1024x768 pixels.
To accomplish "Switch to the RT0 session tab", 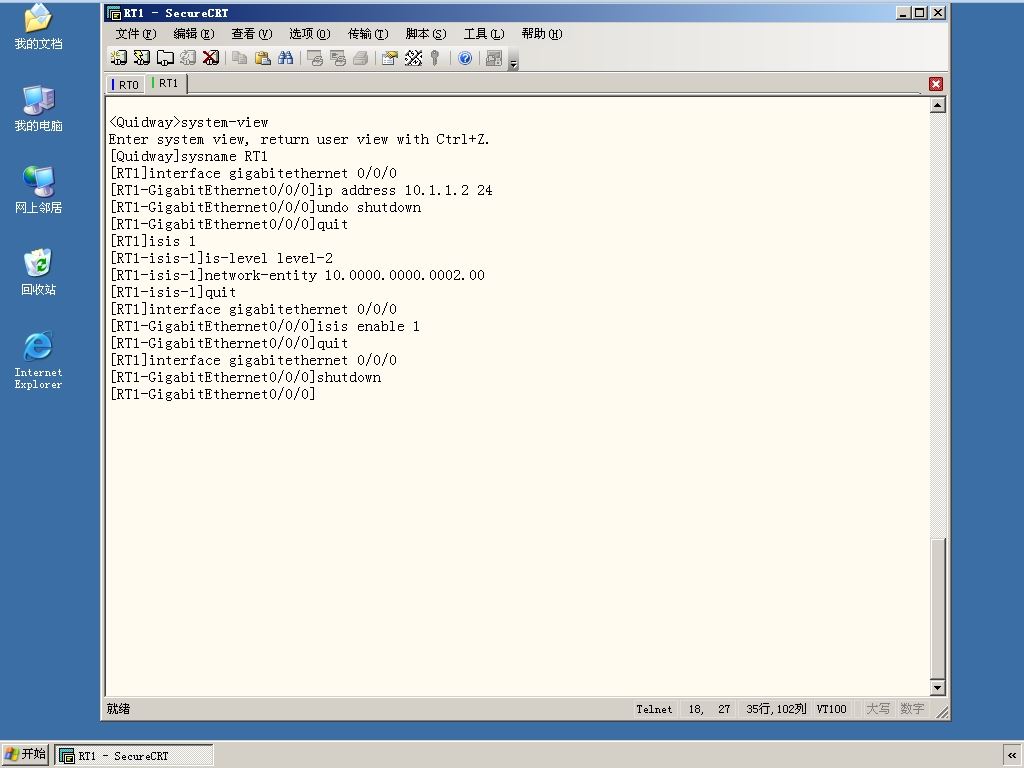I will pos(126,84).
